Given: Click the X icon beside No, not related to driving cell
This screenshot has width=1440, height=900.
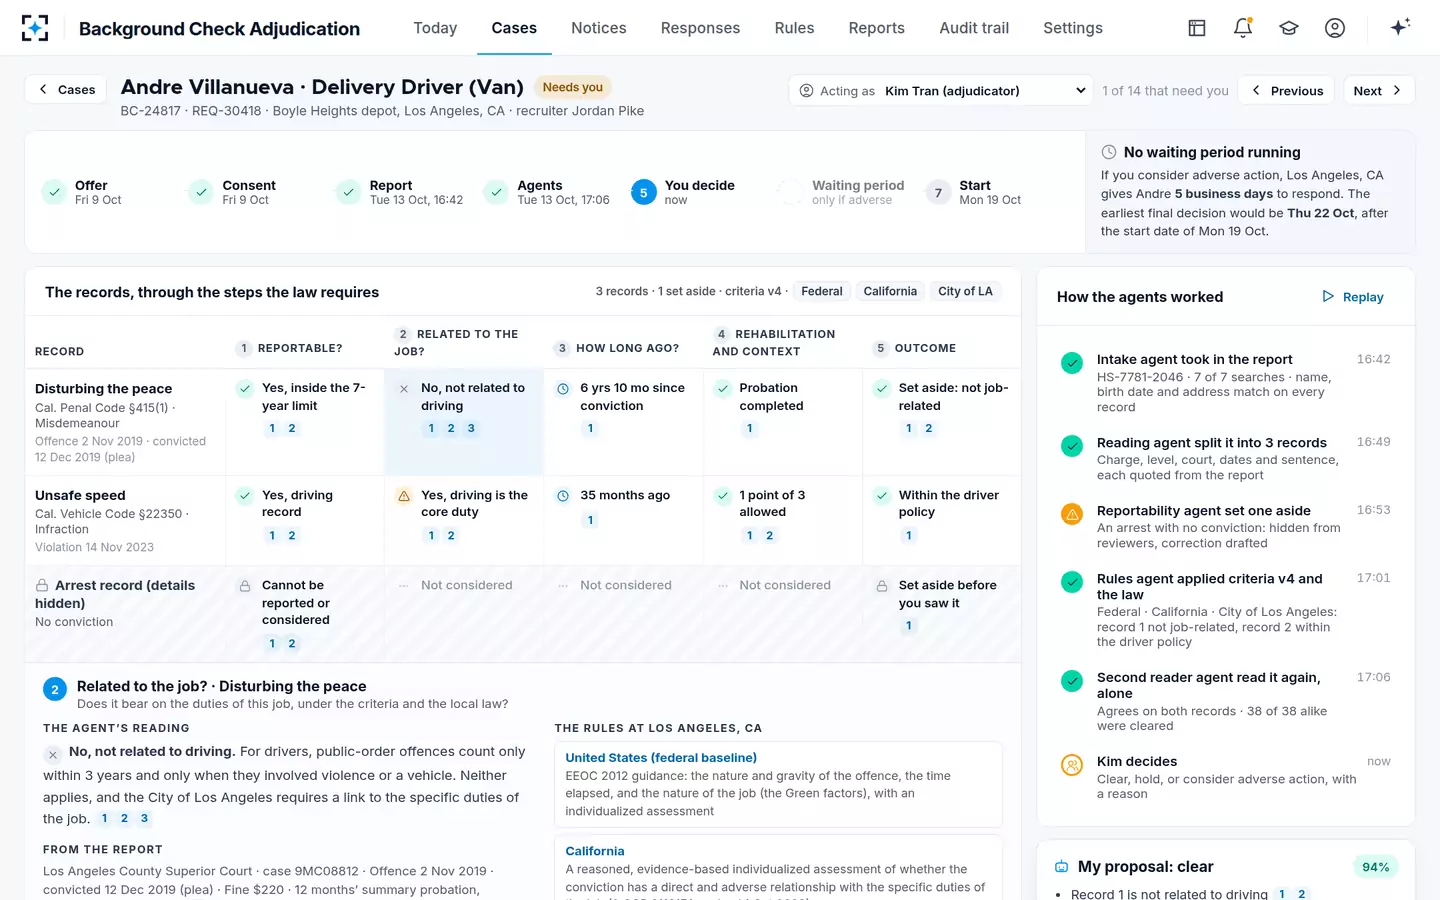Looking at the screenshot, I should 404,389.
